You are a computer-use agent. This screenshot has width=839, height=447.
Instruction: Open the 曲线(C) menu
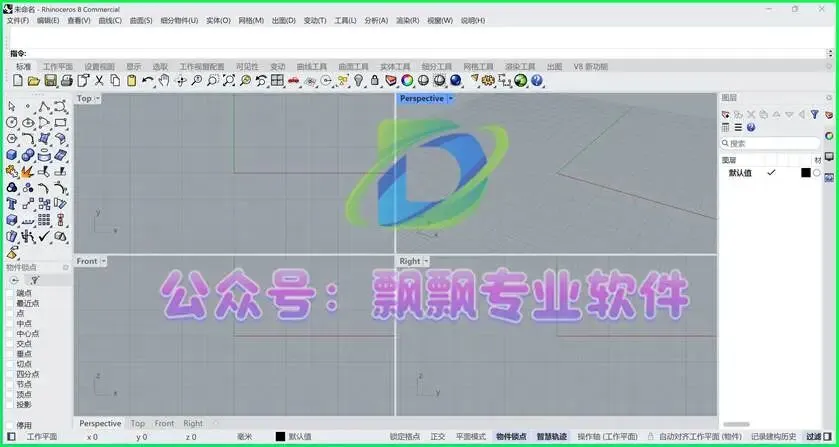pos(110,20)
